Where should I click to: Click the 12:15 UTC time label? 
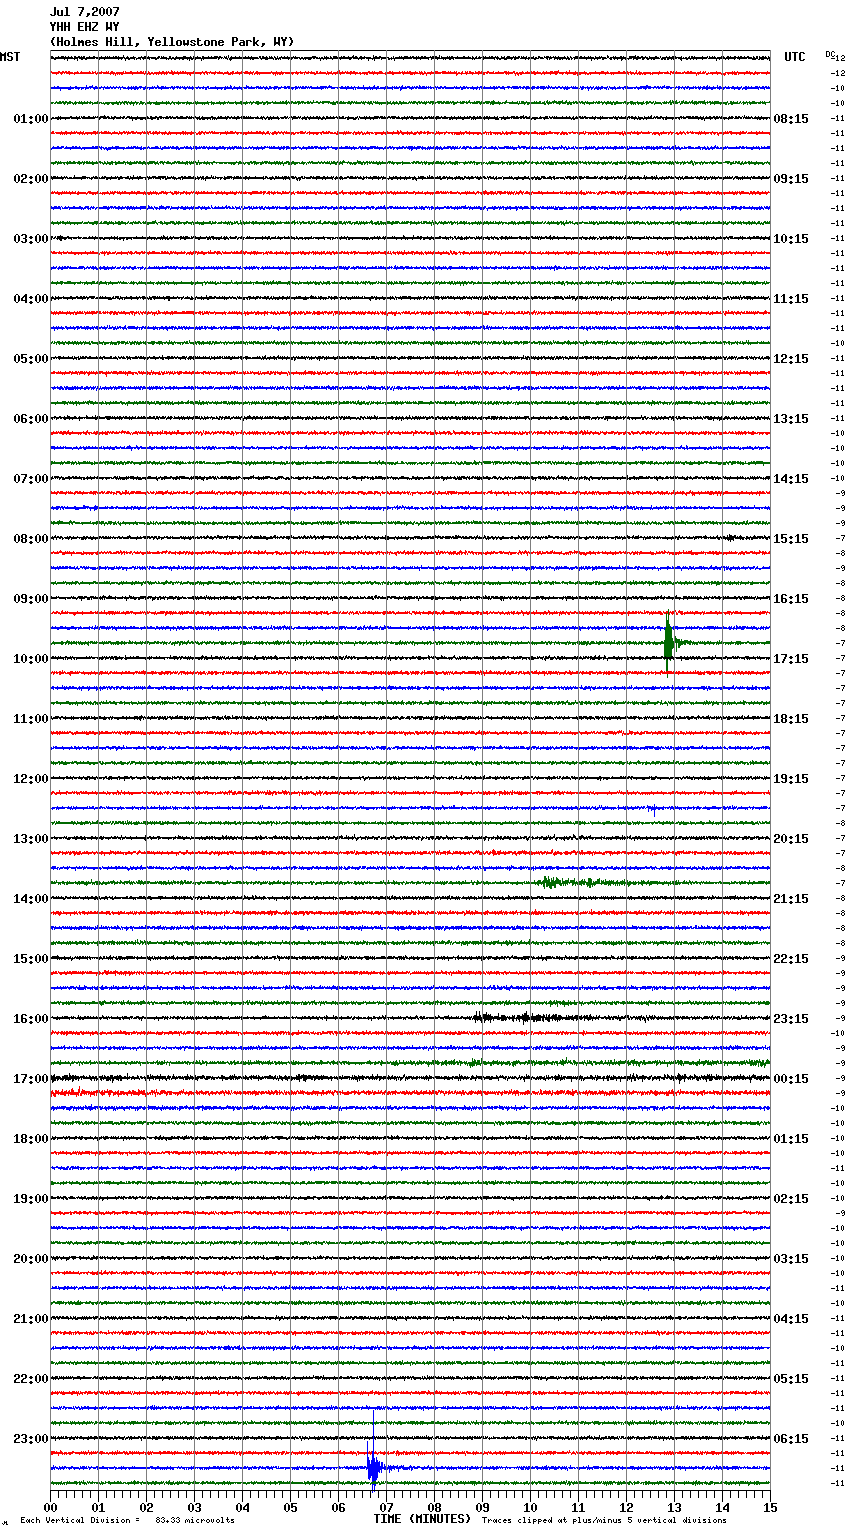click(791, 359)
